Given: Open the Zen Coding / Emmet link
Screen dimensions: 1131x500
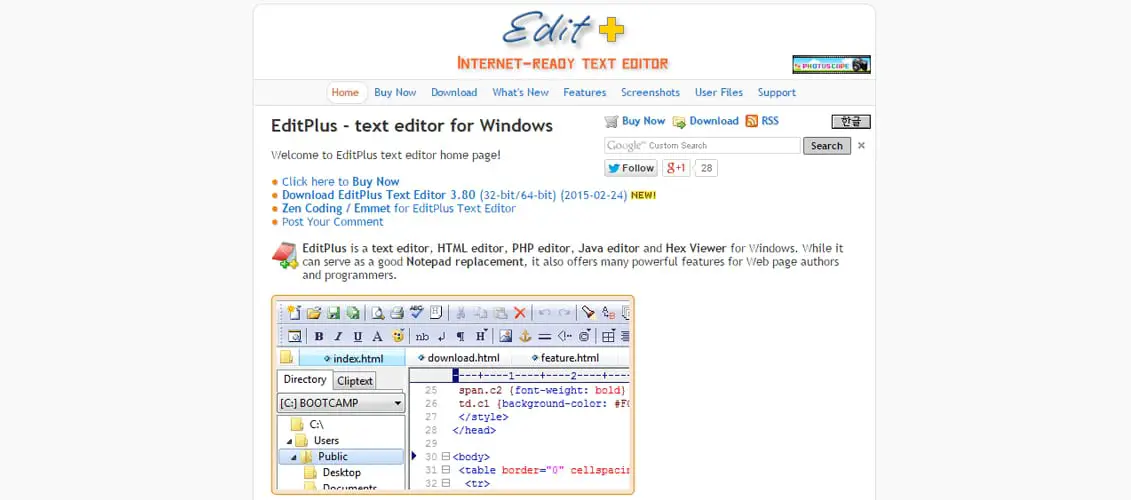Looking at the screenshot, I should click(399, 209).
